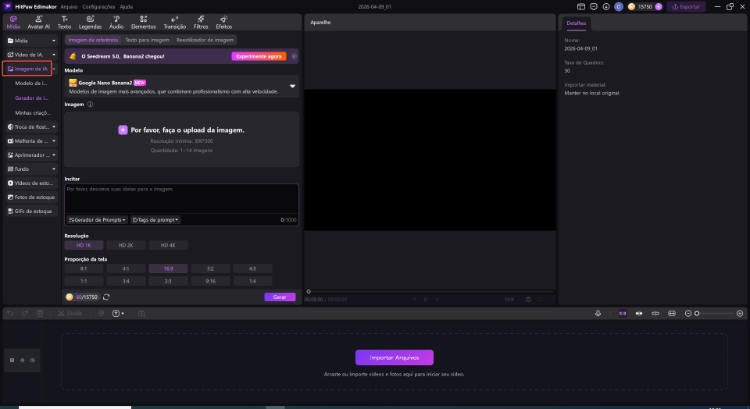Close the Seedream announcement banner
This screenshot has height=409, width=750.
click(x=292, y=56)
